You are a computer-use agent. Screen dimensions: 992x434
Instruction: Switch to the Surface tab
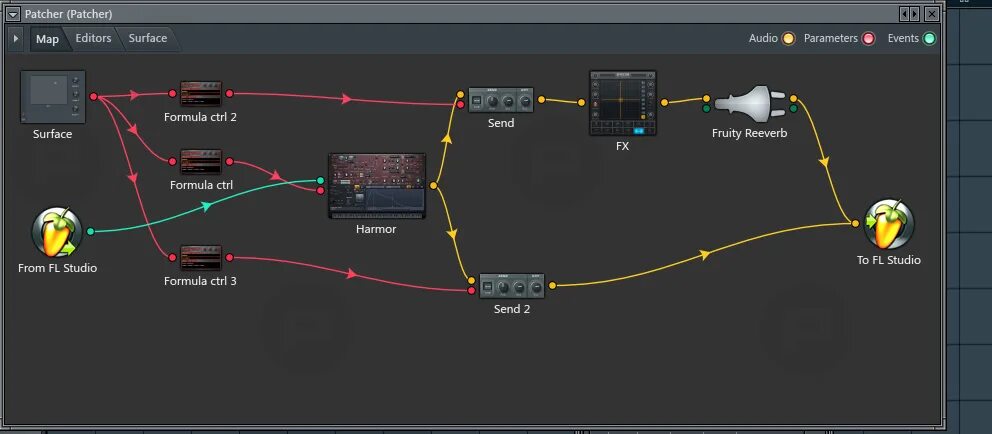pos(147,38)
